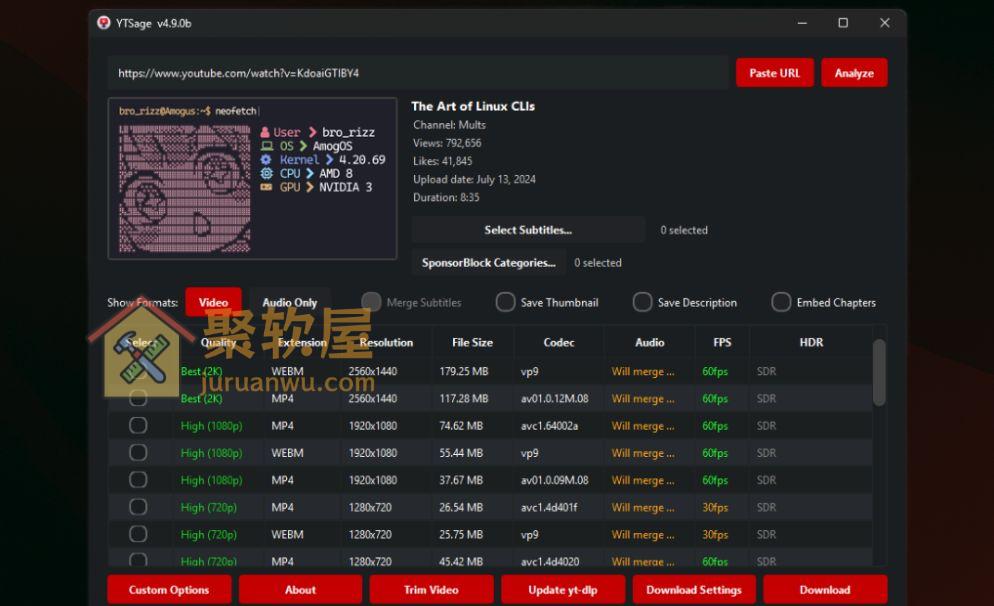The height and width of the screenshot is (606, 994).
Task: Open the About dialog
Action: click(300, 590)
